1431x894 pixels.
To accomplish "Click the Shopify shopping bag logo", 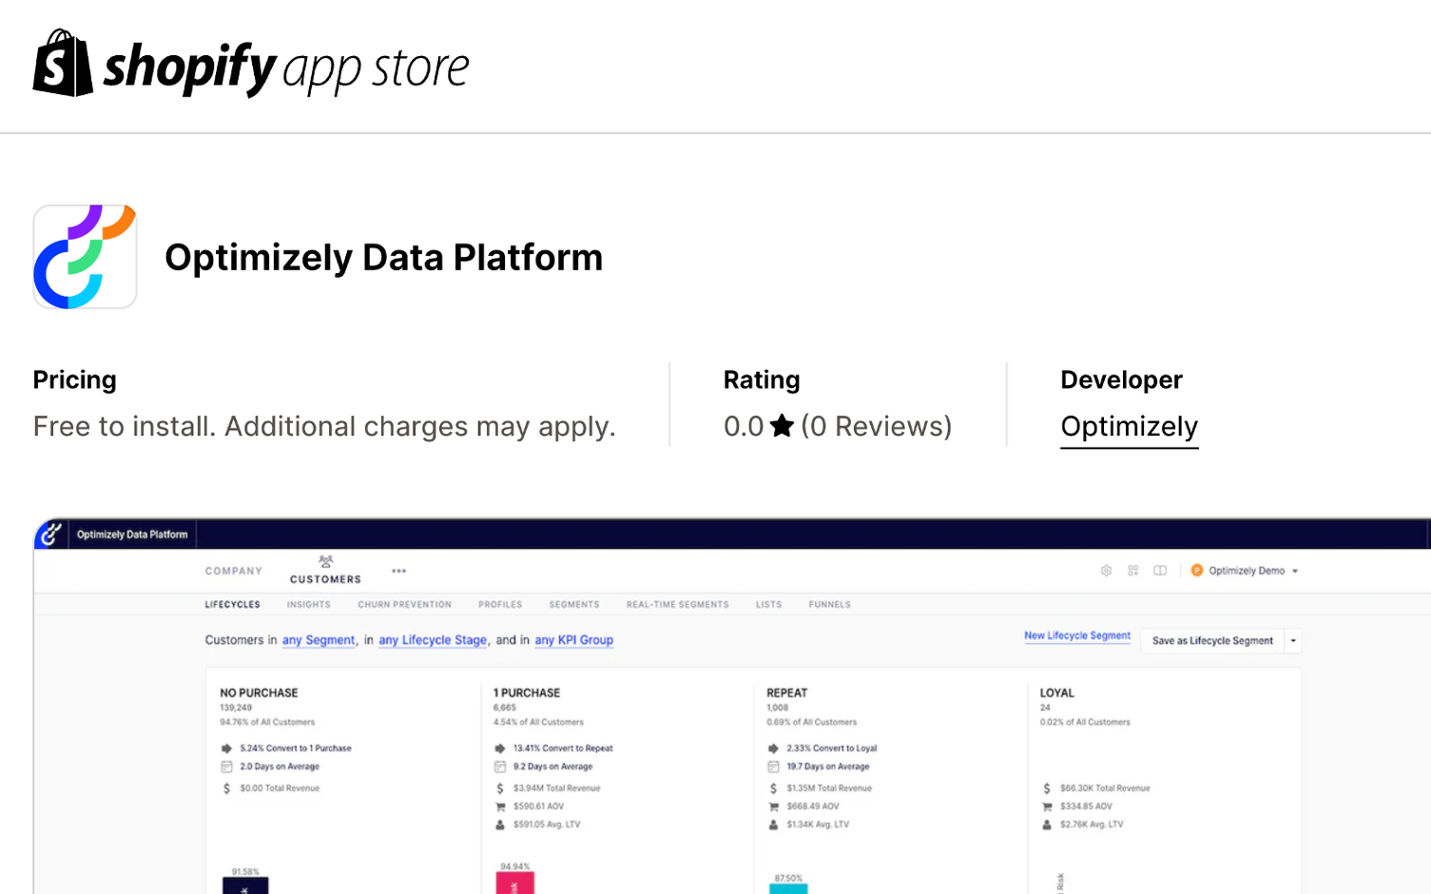I will tap(63, 63).
